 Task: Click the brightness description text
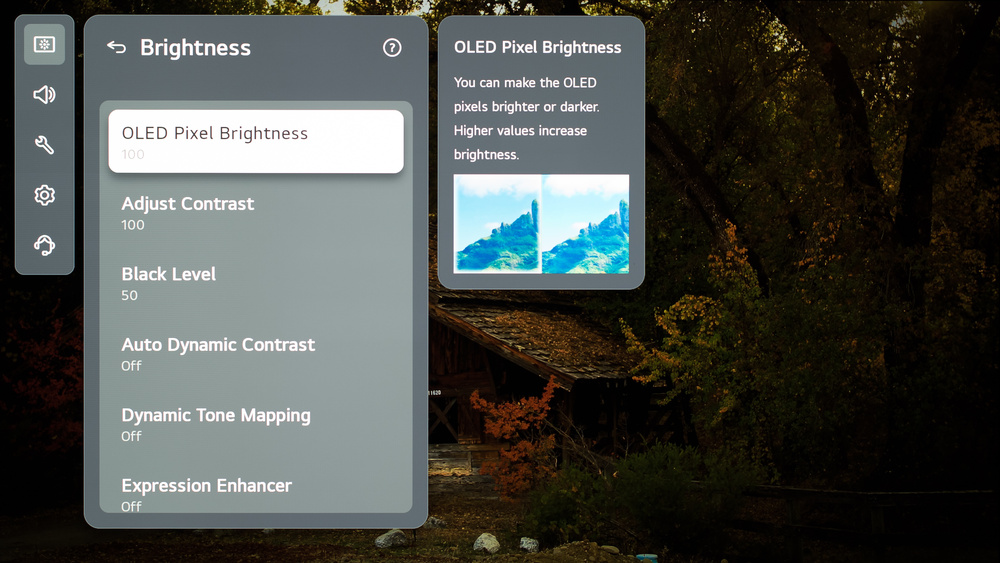click(527, 119)
